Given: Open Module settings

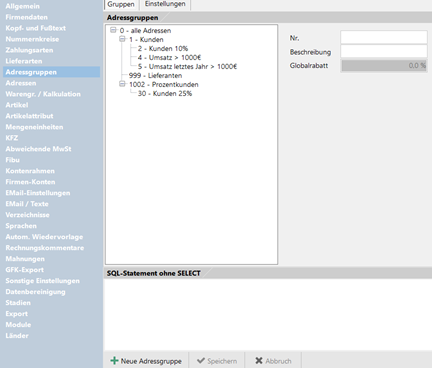Looking at the screenshot, I should pos(18,325).
